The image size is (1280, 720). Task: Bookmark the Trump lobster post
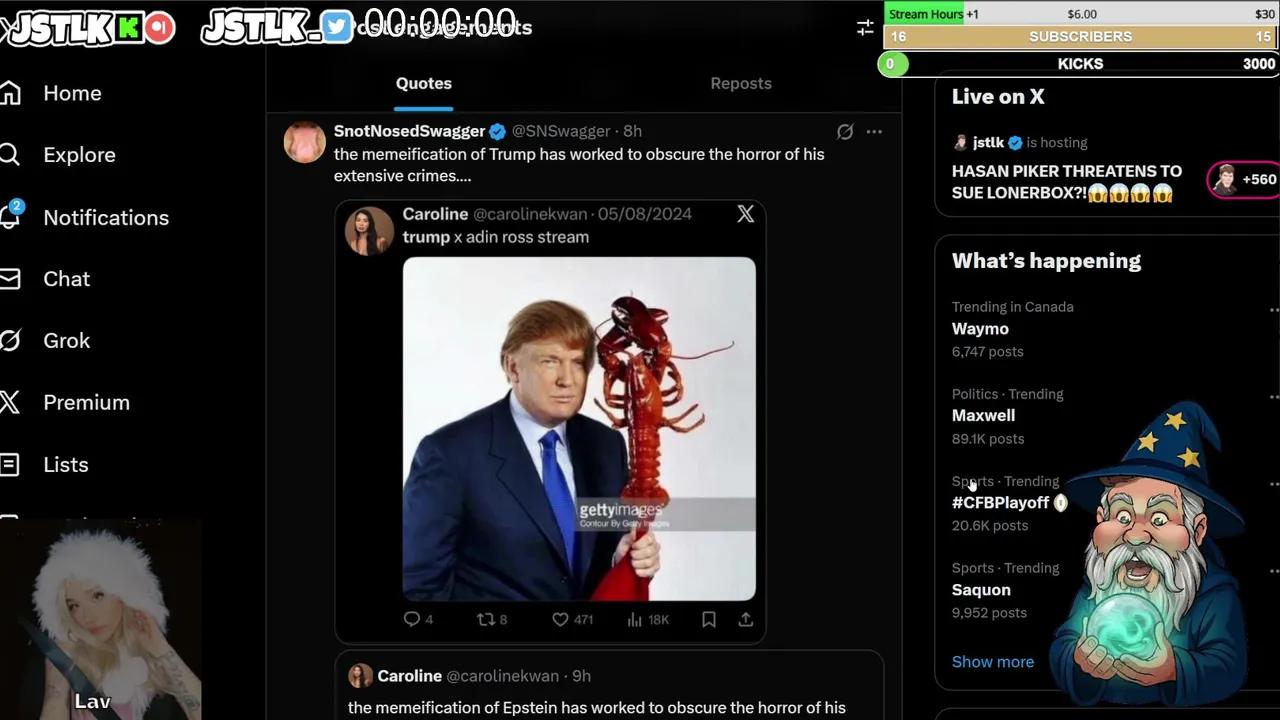point(708,620)
